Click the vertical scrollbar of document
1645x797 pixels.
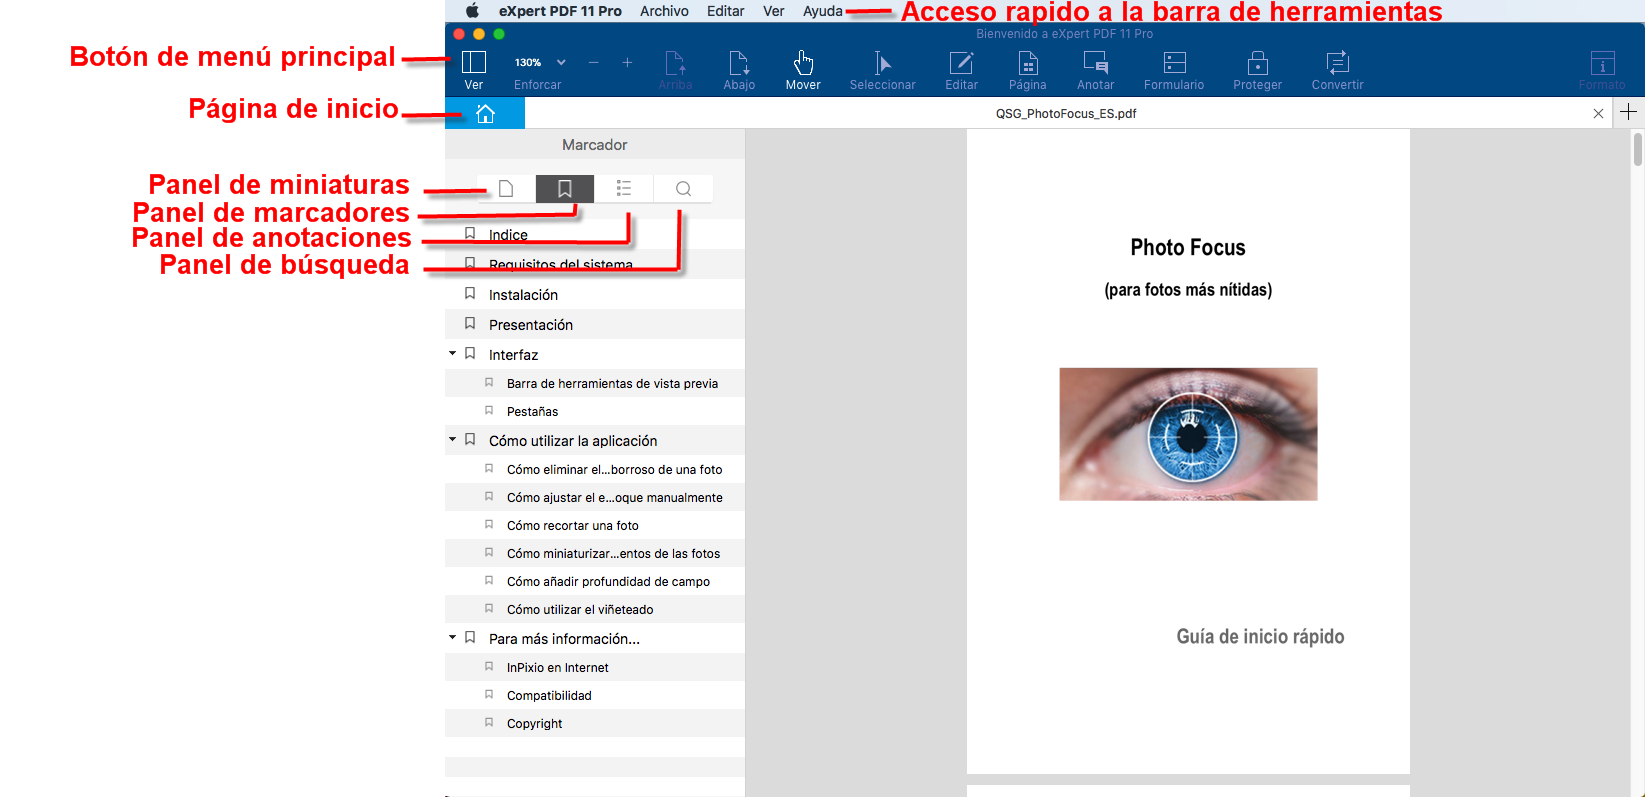pyautogui.click(x=1637, y=149)
